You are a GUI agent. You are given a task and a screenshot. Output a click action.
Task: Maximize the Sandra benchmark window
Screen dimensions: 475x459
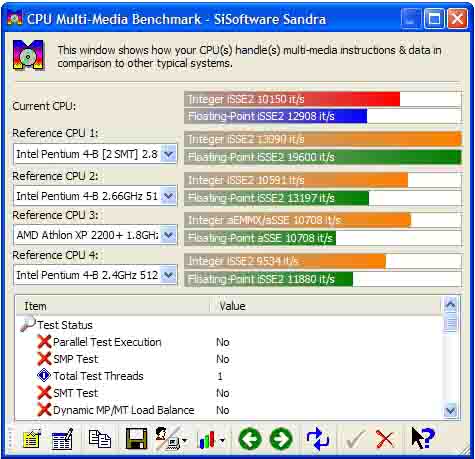434,19
